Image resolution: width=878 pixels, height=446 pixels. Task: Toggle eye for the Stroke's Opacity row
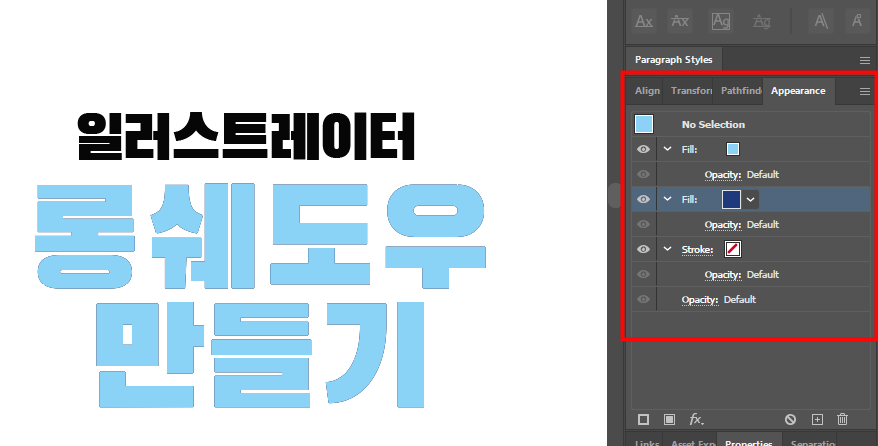(643, 274)
